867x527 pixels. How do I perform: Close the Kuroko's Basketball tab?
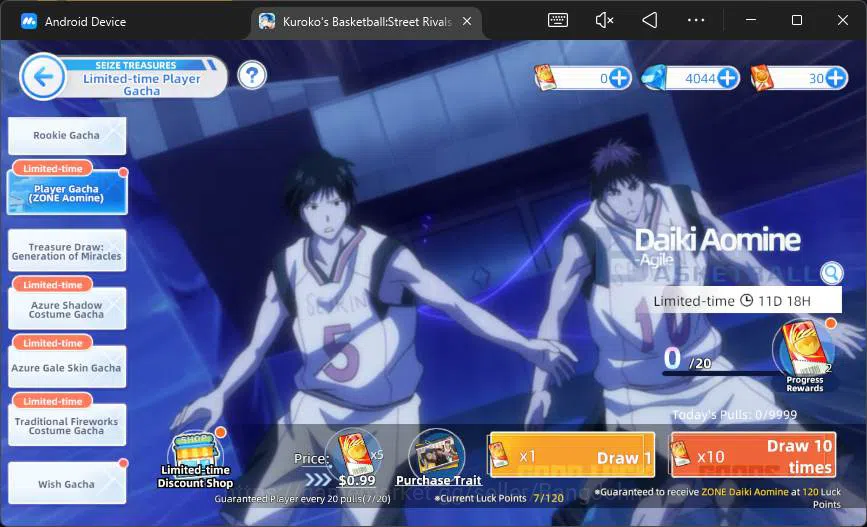tap(467, 21)
